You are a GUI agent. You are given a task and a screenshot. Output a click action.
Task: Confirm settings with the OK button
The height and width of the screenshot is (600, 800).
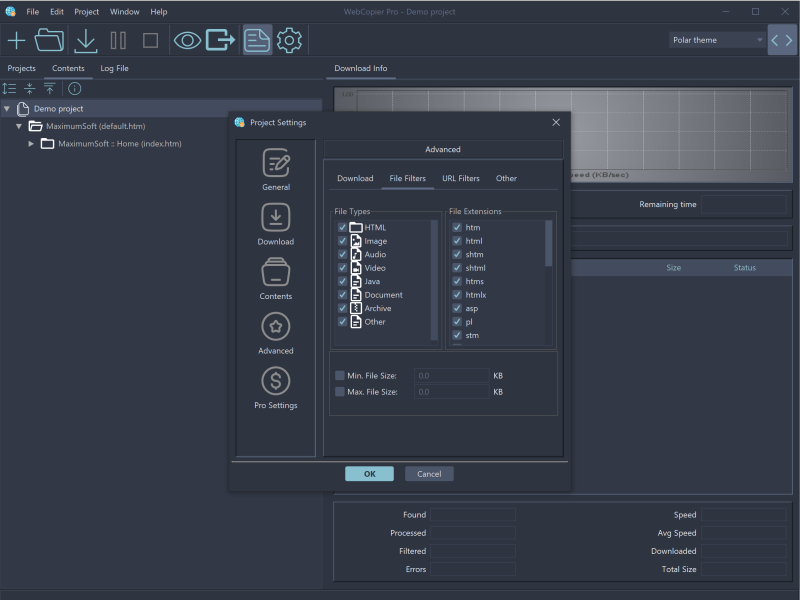369,474
